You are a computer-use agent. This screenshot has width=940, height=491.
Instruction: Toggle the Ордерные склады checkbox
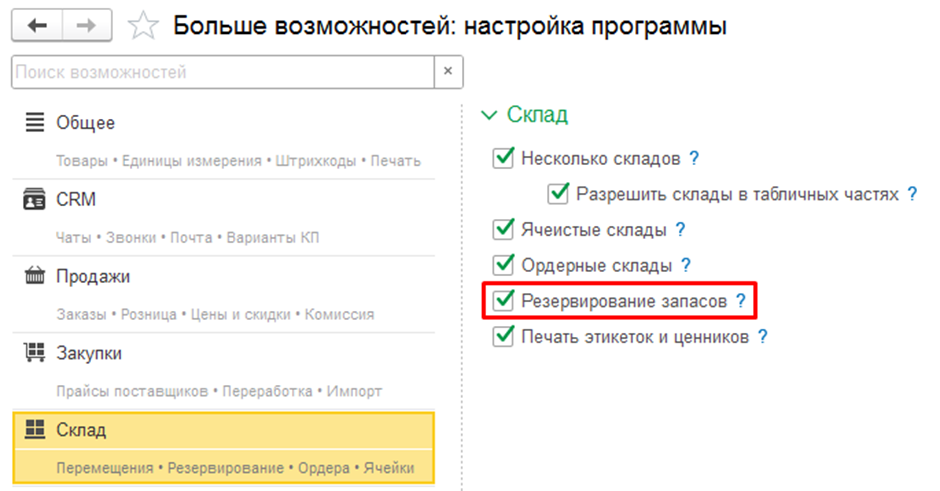503,265
